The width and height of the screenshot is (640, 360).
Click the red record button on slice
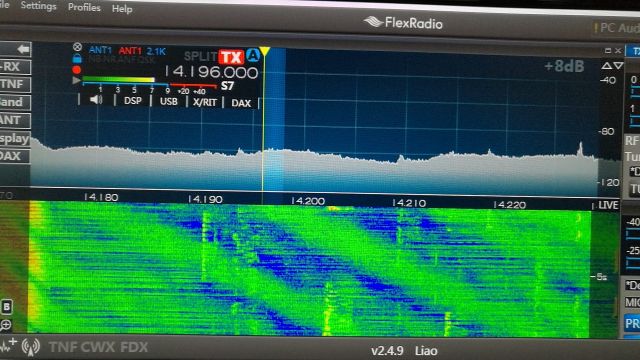(x=77, y=69)
